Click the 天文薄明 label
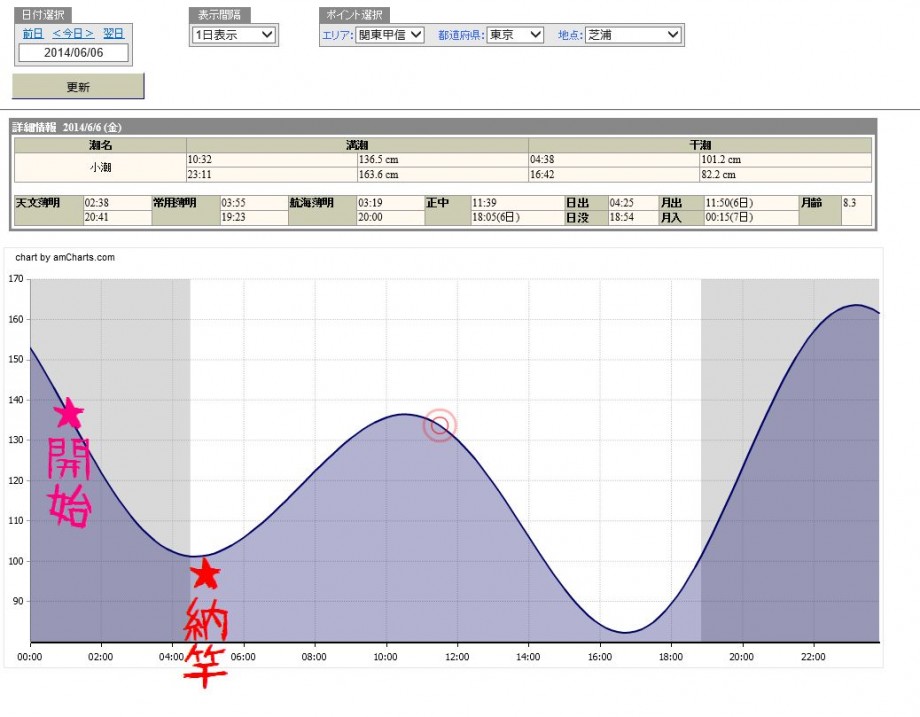 click(38, 203)
